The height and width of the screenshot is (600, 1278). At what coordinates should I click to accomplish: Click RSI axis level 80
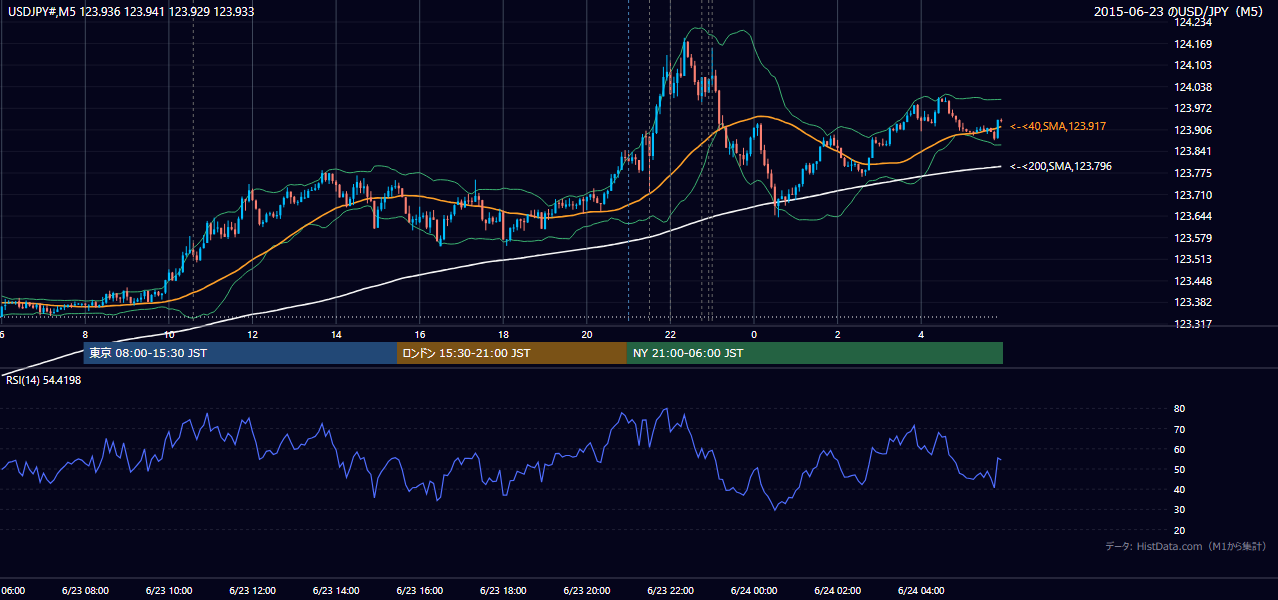[1179, 409]
